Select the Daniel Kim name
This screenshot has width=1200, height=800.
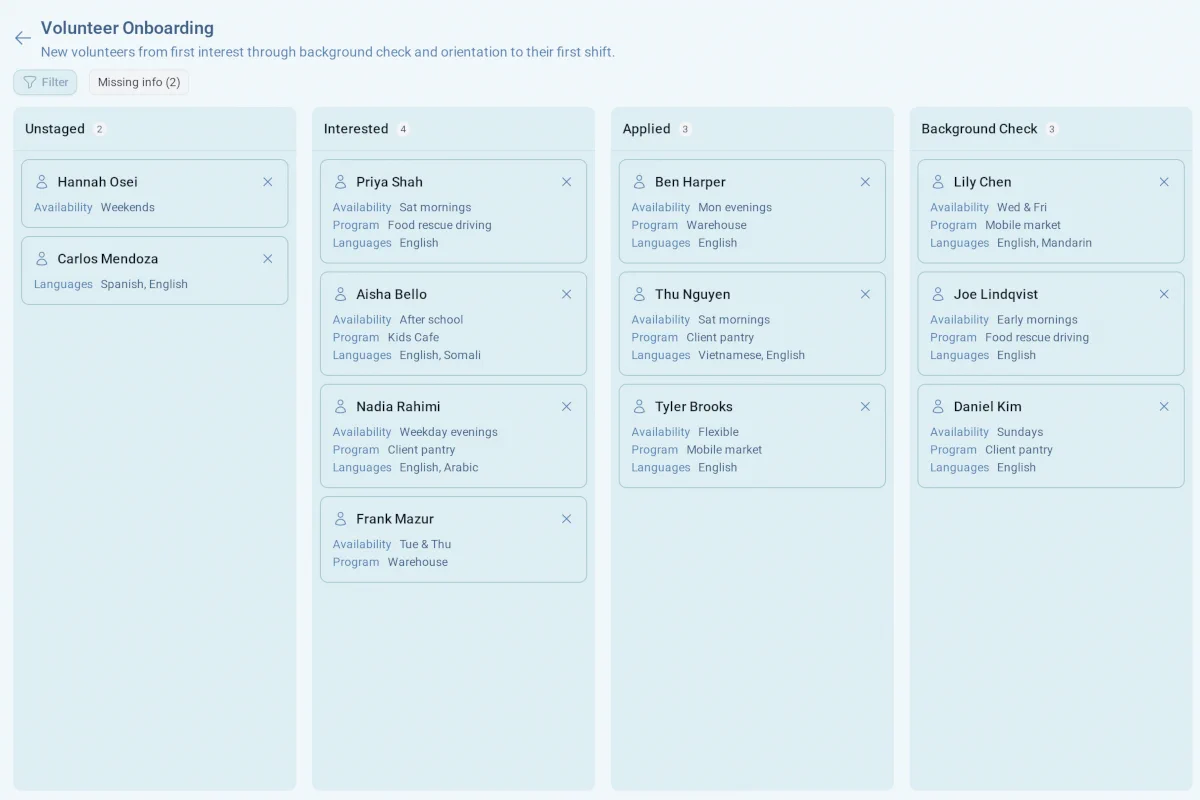(988, 407)
